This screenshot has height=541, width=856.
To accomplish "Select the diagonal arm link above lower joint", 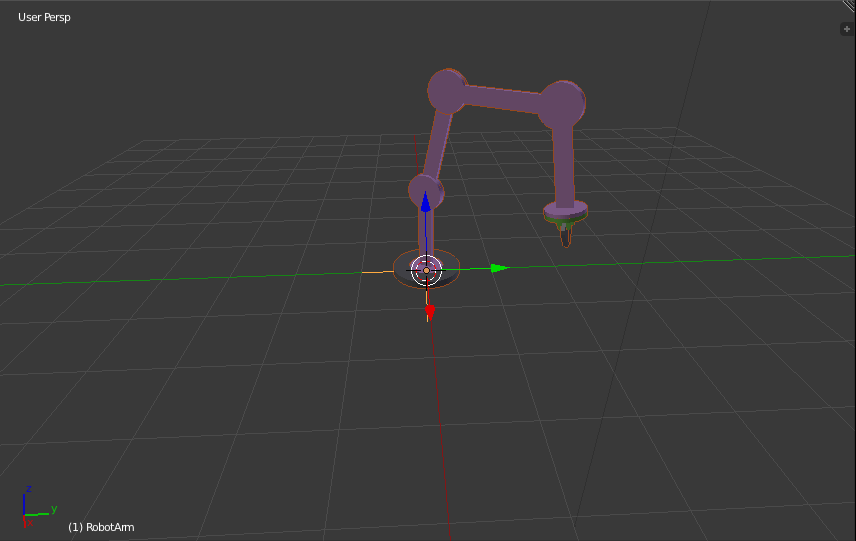I will click(x=438, y=145).
